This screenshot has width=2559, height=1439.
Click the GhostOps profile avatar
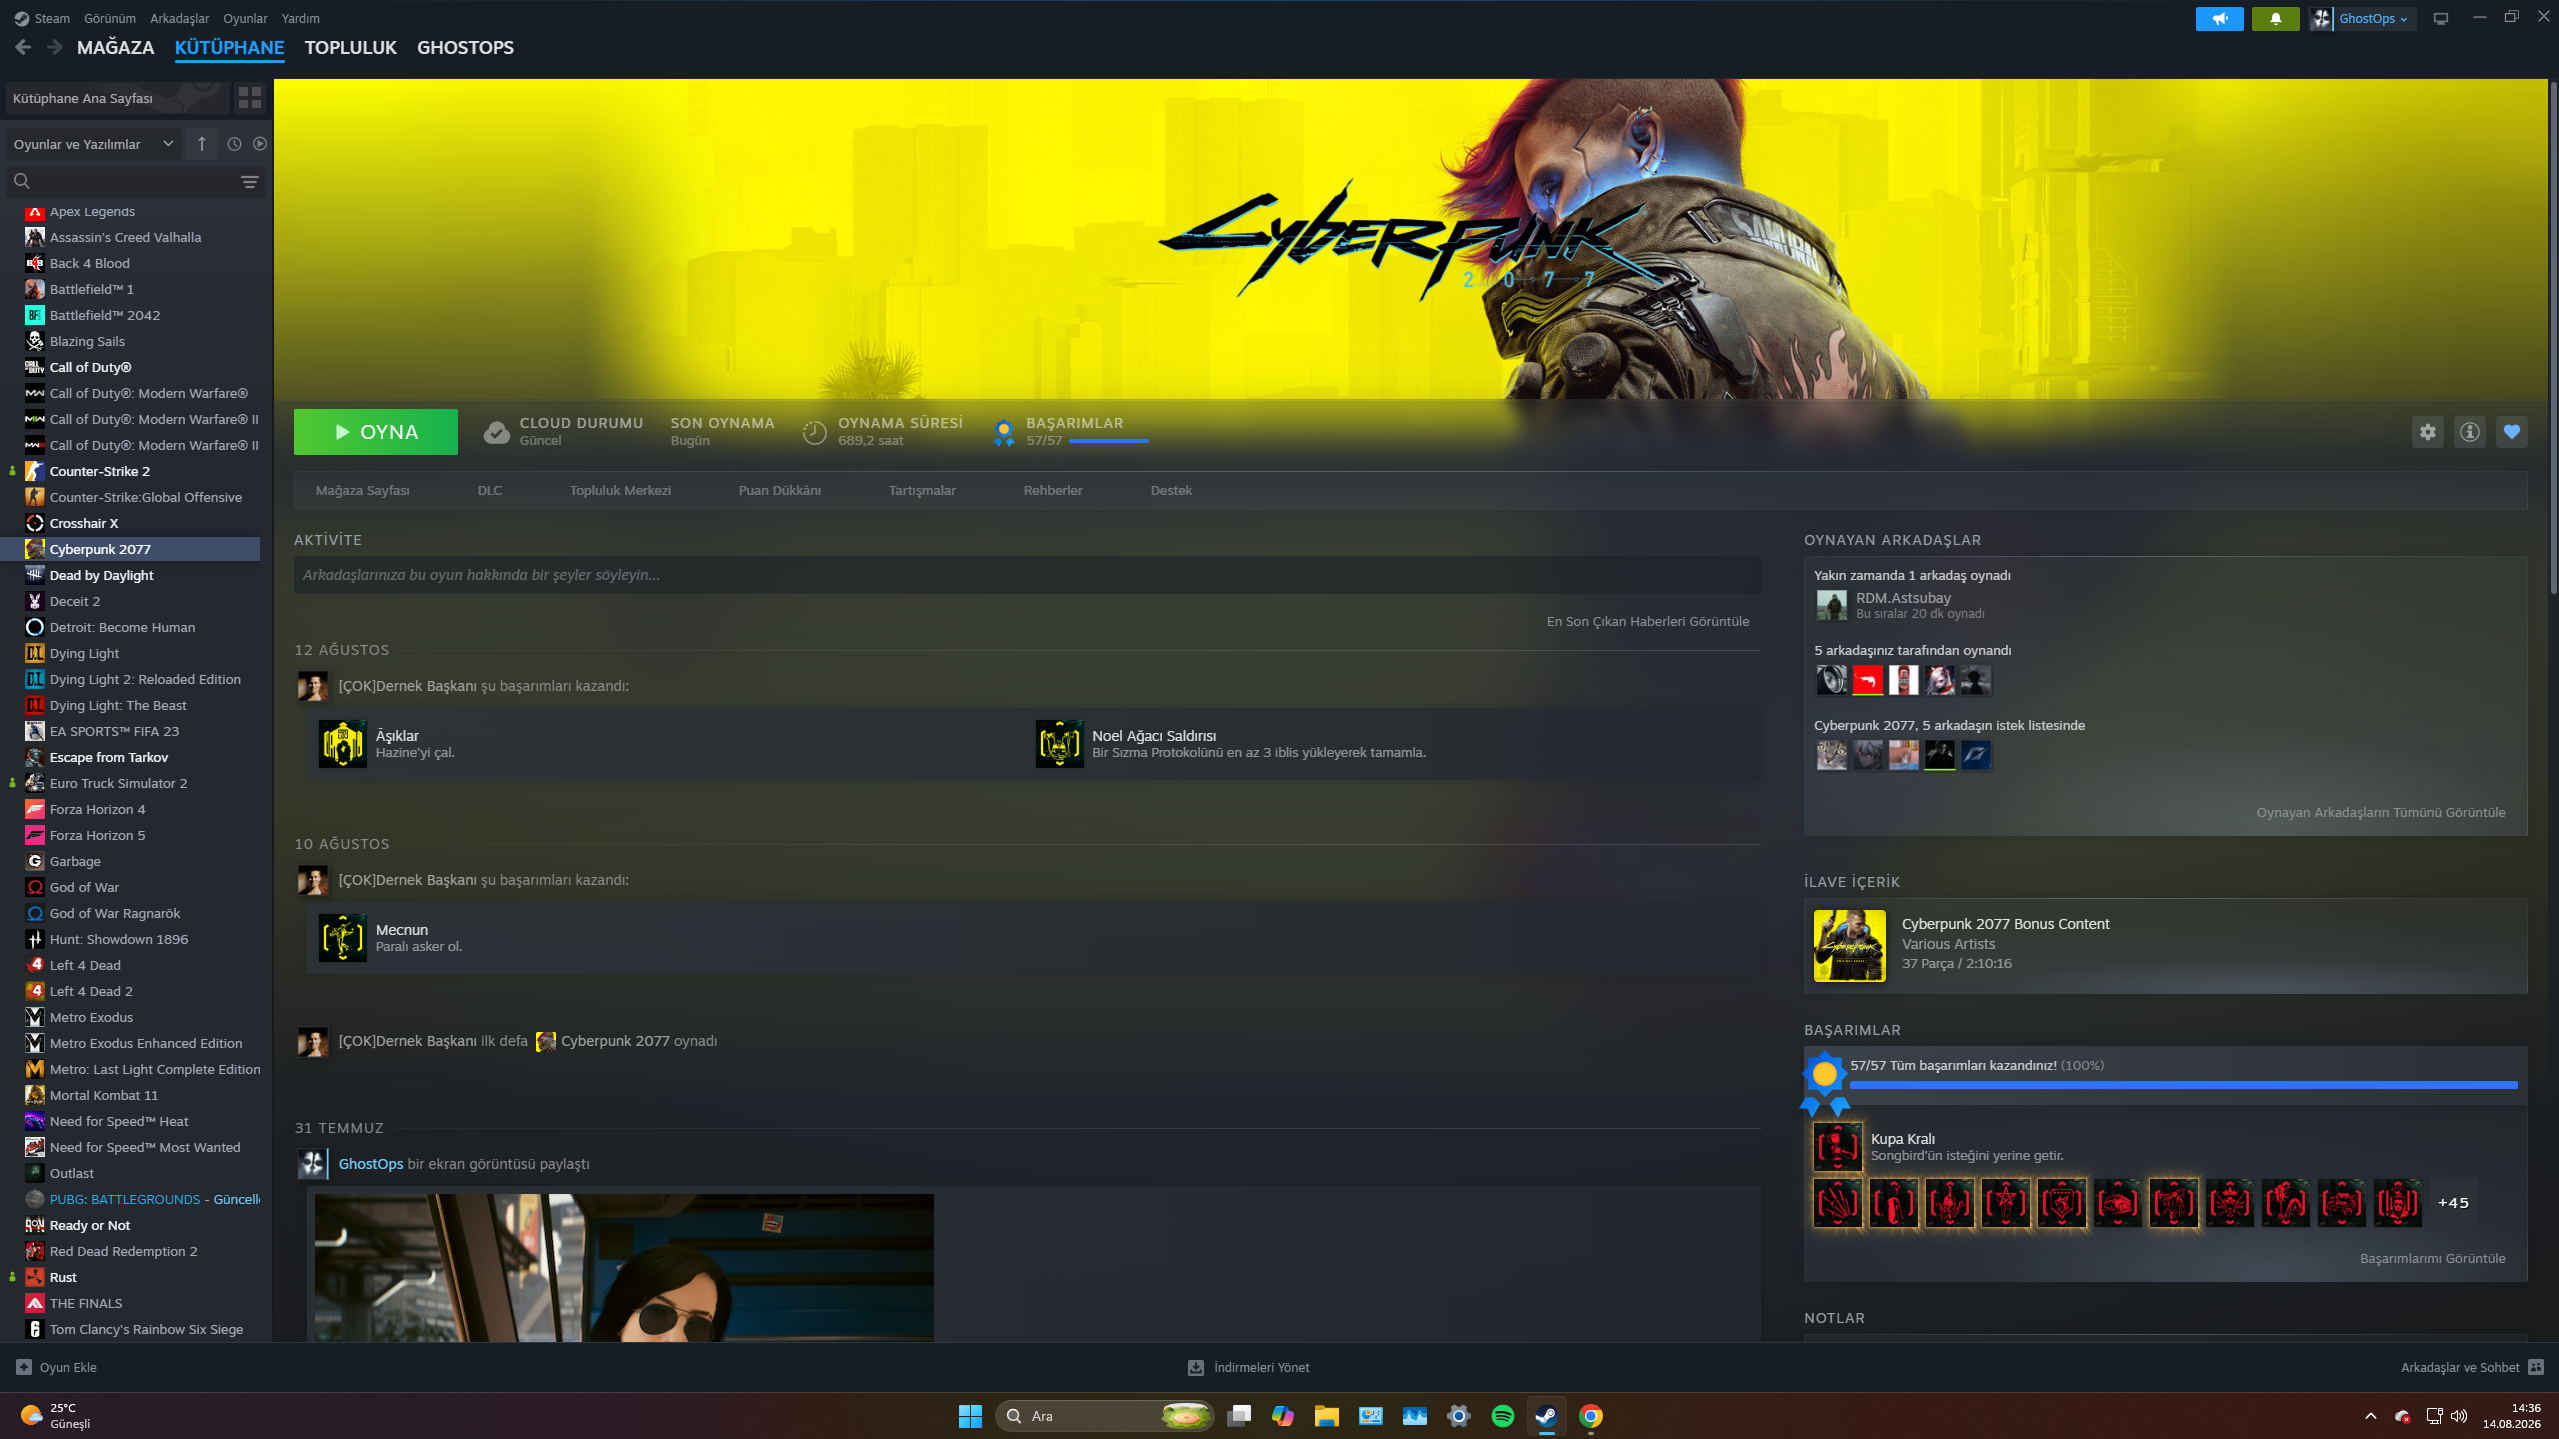2321,18
